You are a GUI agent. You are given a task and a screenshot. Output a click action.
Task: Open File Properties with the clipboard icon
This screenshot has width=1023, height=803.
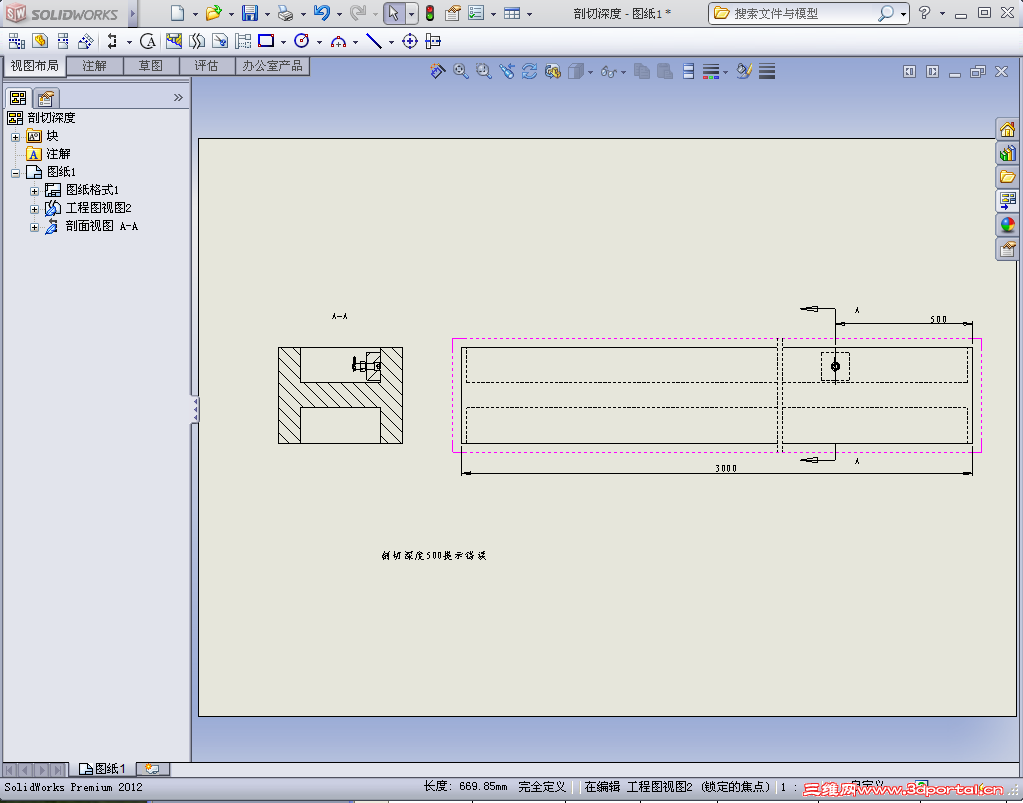453,13
